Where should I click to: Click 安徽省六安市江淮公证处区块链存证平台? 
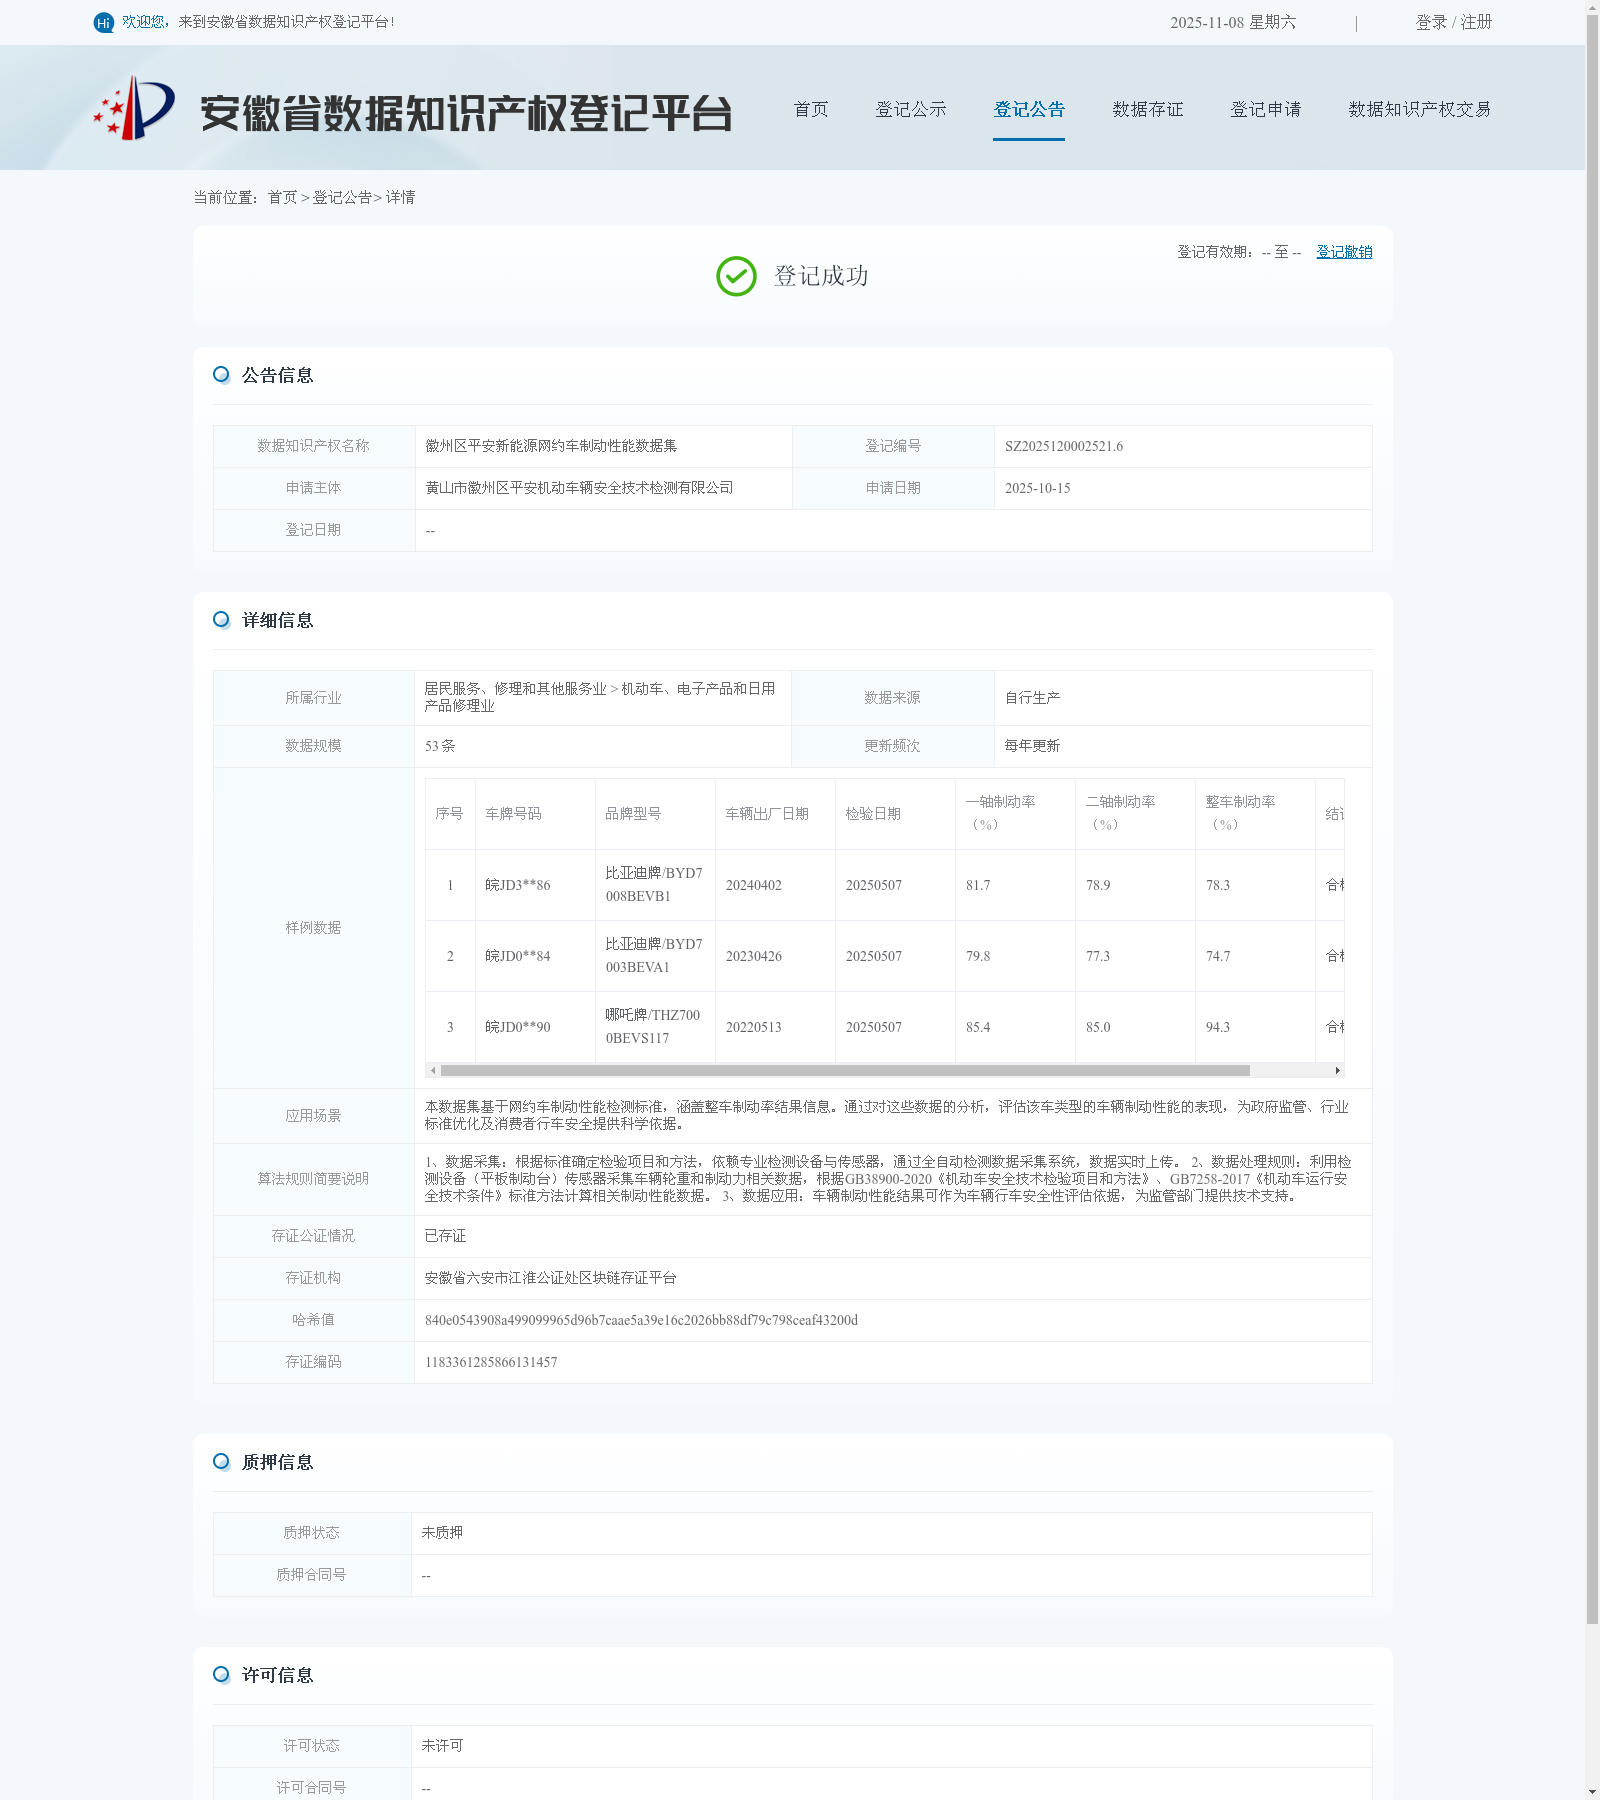tap(551, 1278)
